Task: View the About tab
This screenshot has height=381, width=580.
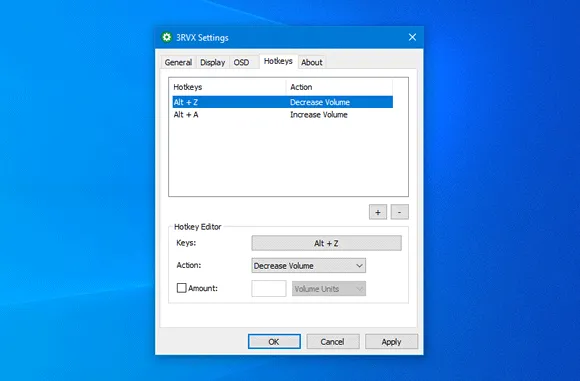Action: tap(311, 62)
